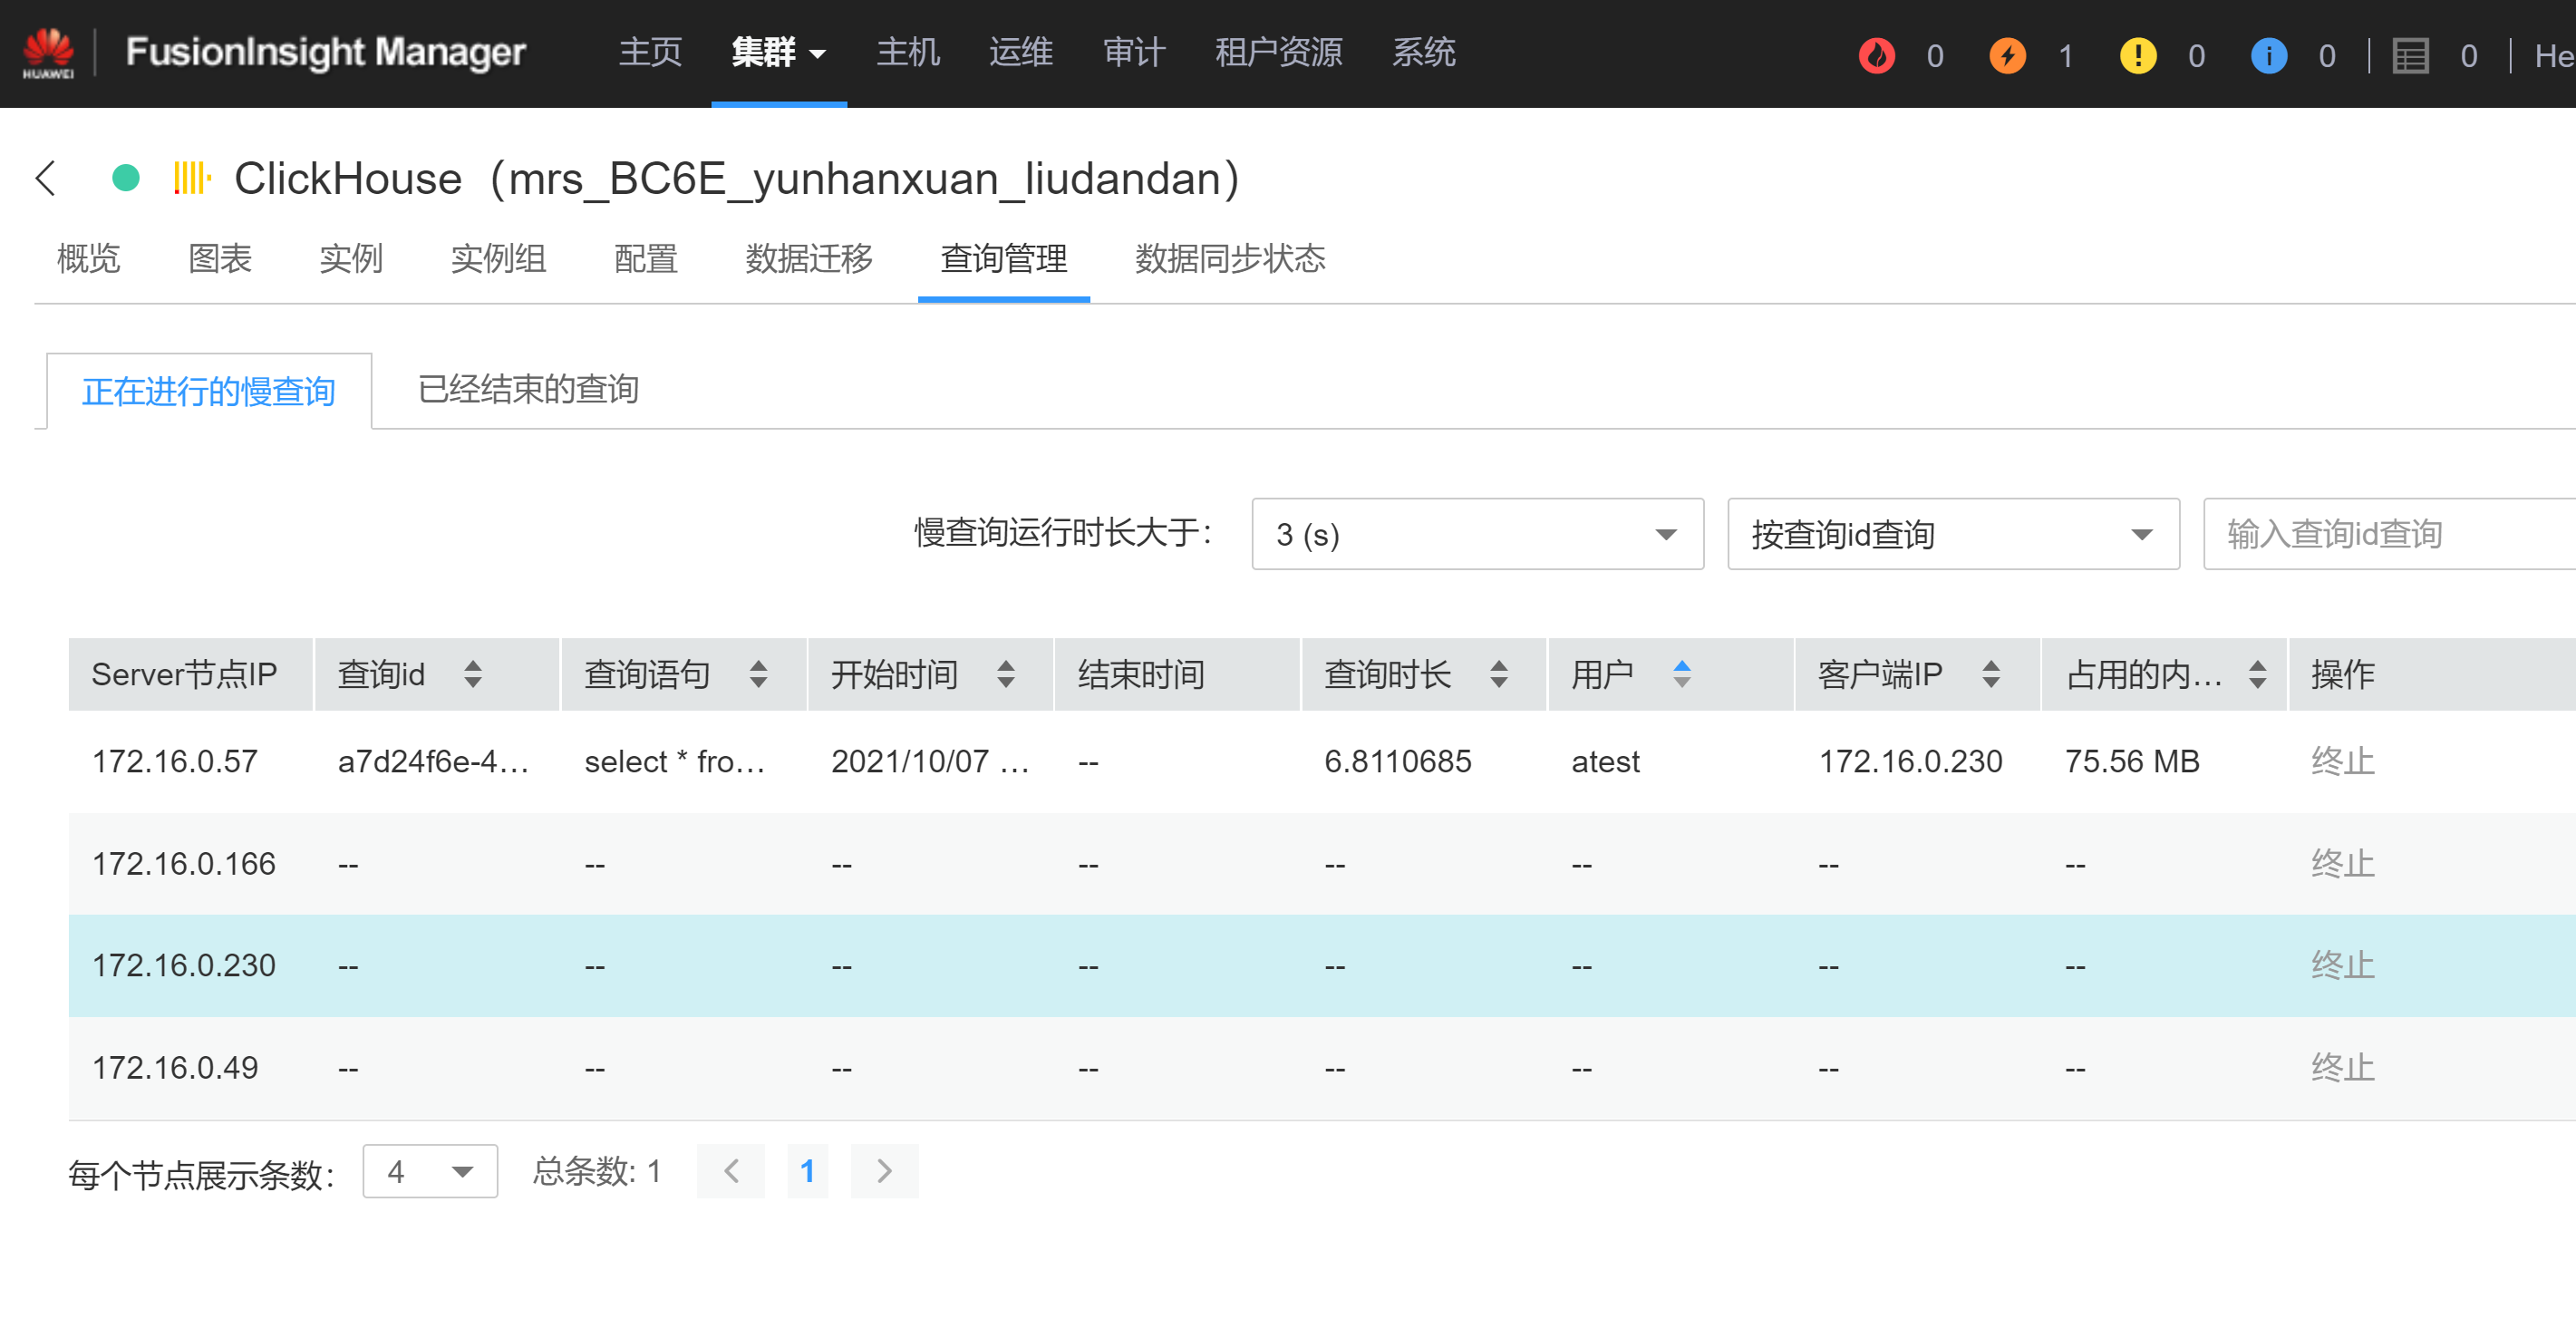Click the orange major alarm icon
Viewport: 2576px width, 1328px height.
pyautogui.click(x=2007, y=55)
